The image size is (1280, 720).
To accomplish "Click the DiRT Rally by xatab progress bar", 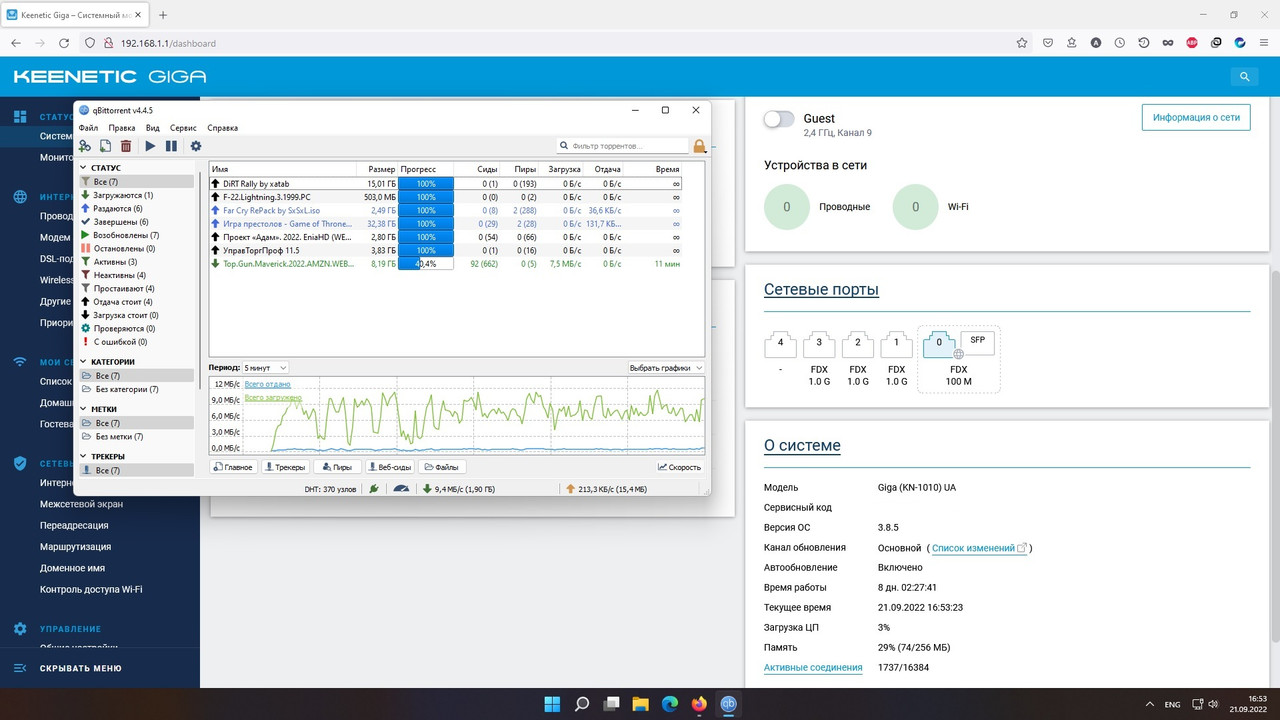I will 426,184.
